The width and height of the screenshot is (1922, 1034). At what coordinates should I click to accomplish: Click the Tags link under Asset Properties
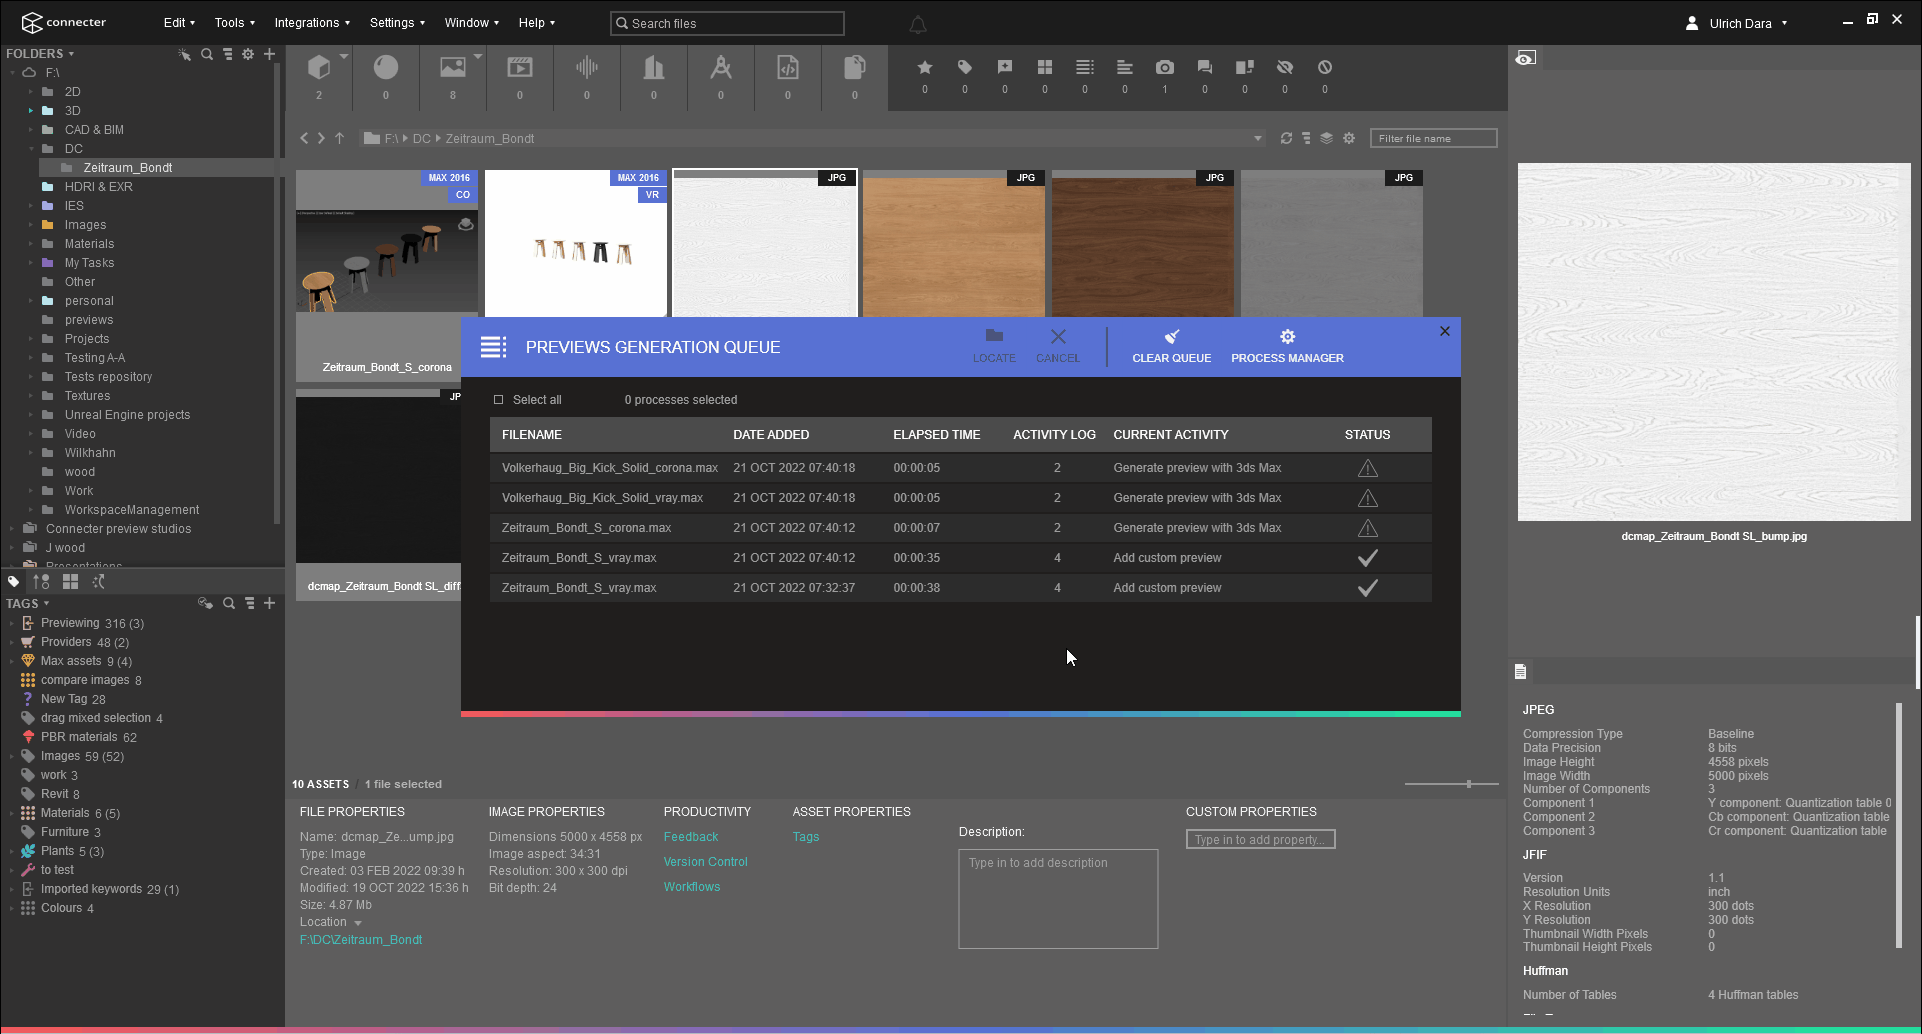click(806, 837)
